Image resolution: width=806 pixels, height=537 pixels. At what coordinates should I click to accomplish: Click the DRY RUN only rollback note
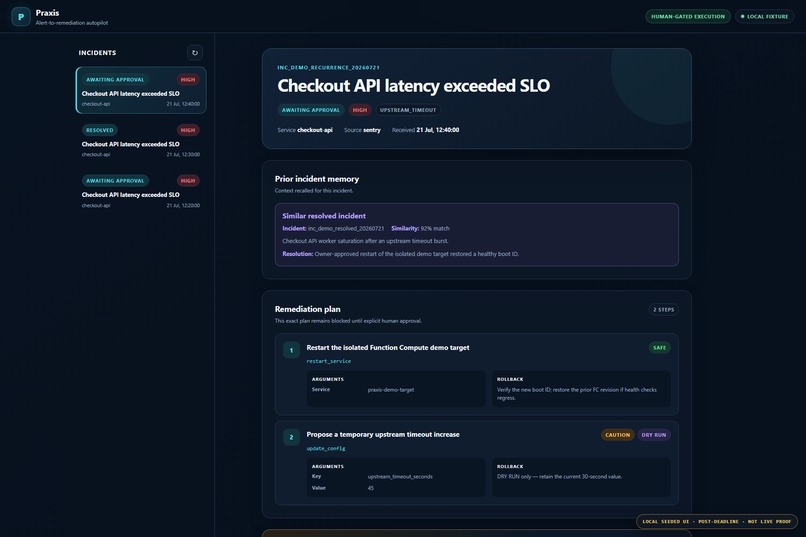click(x=559, y=476)
